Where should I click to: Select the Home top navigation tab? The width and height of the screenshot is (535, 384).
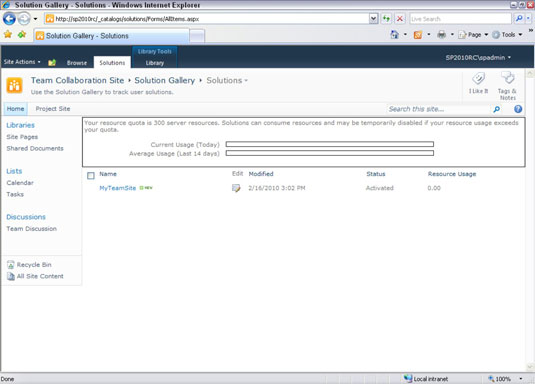15,109
